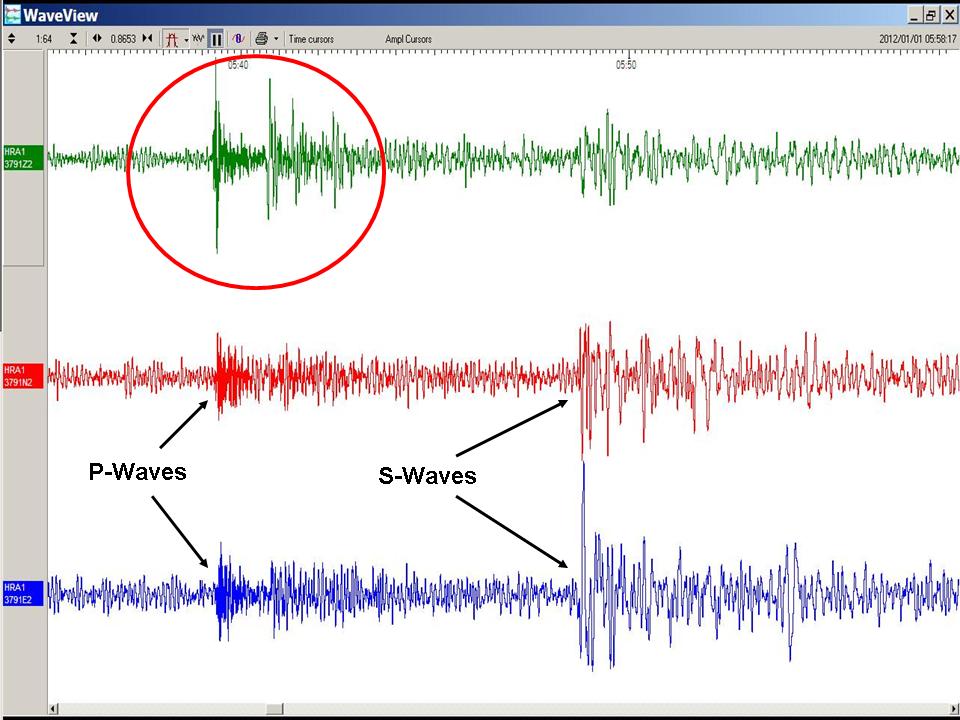Click the horizontal scrollbar left arrow
Viewport: 960px width, 720px height.
(x=54, y=709)
